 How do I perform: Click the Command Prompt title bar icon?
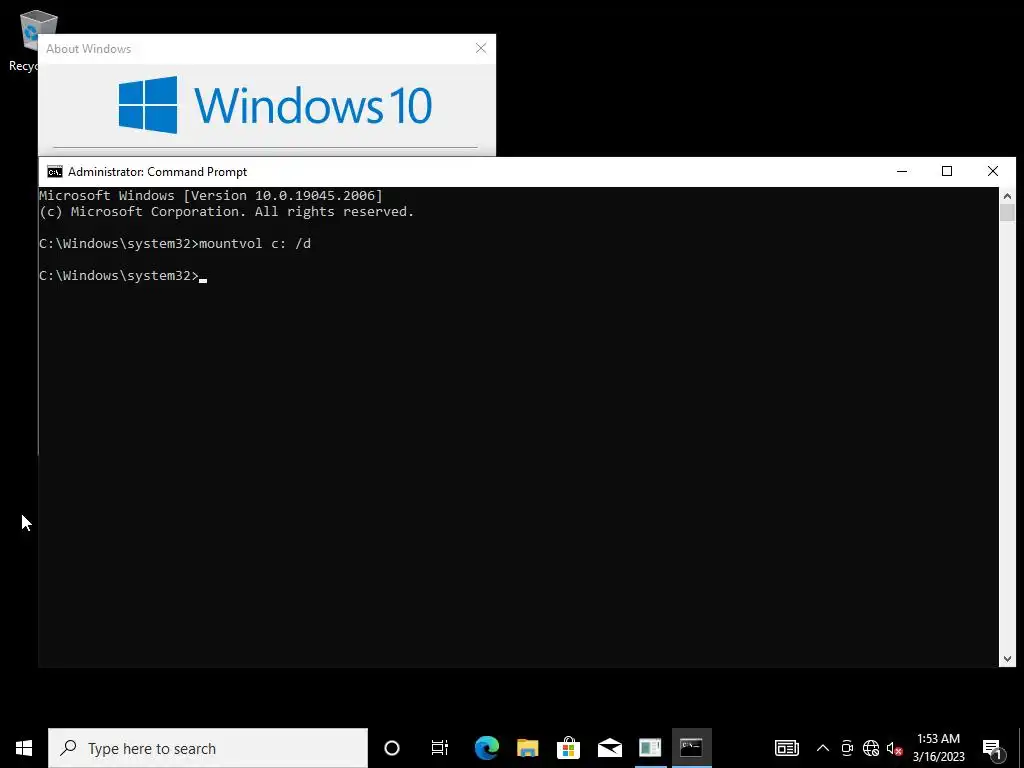tap(55, 172)
